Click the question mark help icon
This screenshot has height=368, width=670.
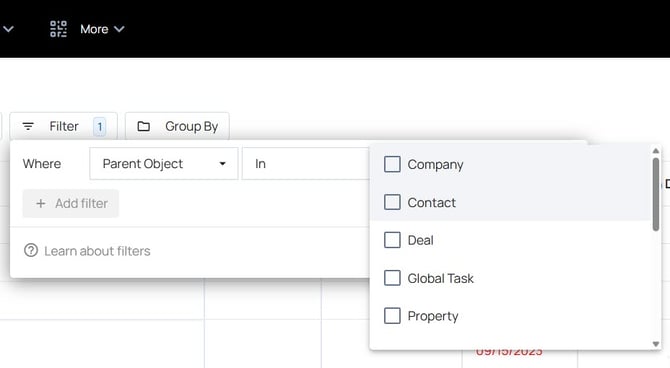31,250
